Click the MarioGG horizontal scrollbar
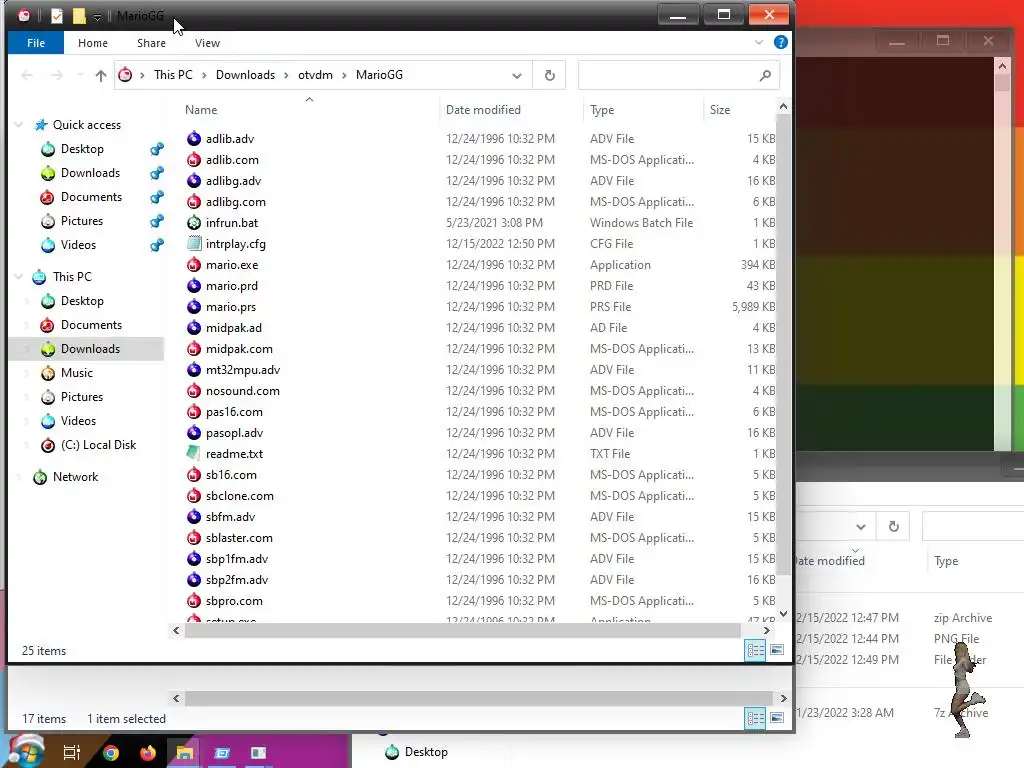 pos(462,630)
